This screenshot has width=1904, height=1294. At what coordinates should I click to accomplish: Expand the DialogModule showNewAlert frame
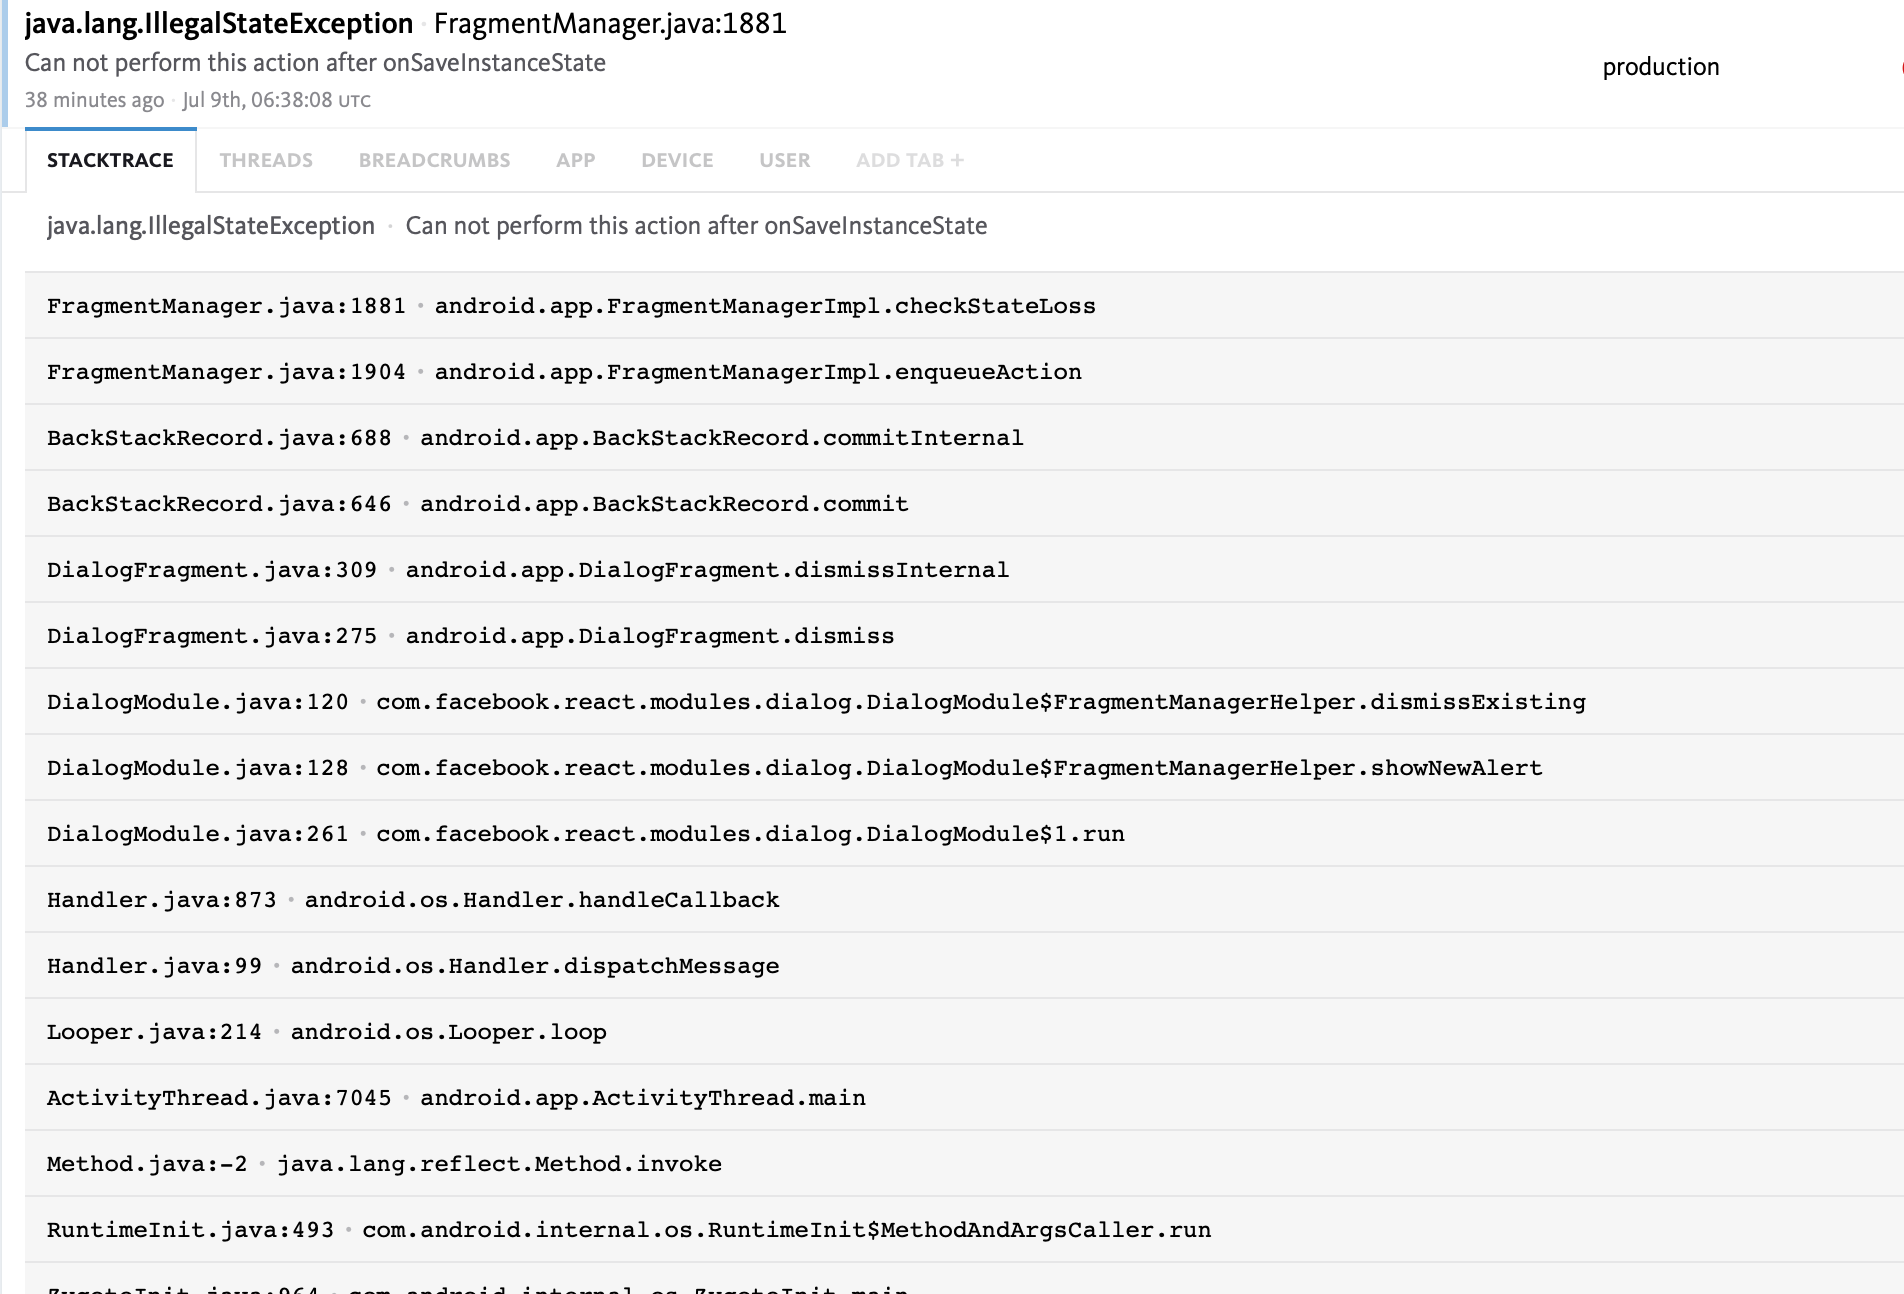click(794, 768)
